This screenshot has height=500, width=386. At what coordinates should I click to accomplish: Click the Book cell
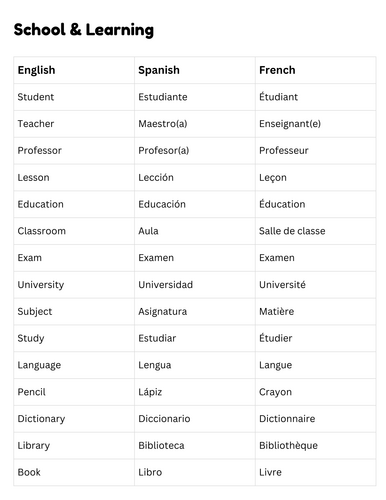tap(74, 472)
